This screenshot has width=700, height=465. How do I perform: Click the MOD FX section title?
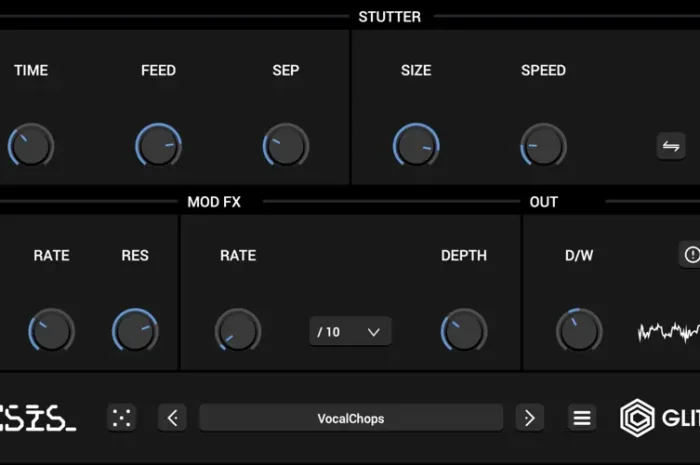tap(214, 202)
